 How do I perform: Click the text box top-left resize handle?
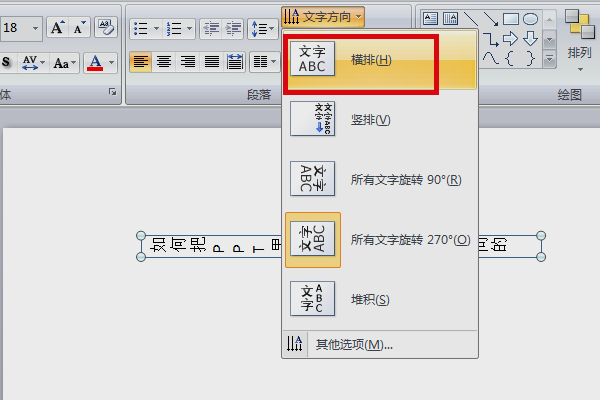[141, 235]
